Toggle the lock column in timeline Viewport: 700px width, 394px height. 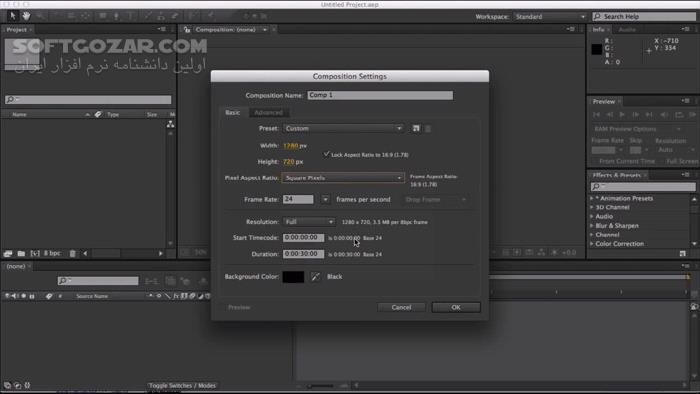pos(32,296)
